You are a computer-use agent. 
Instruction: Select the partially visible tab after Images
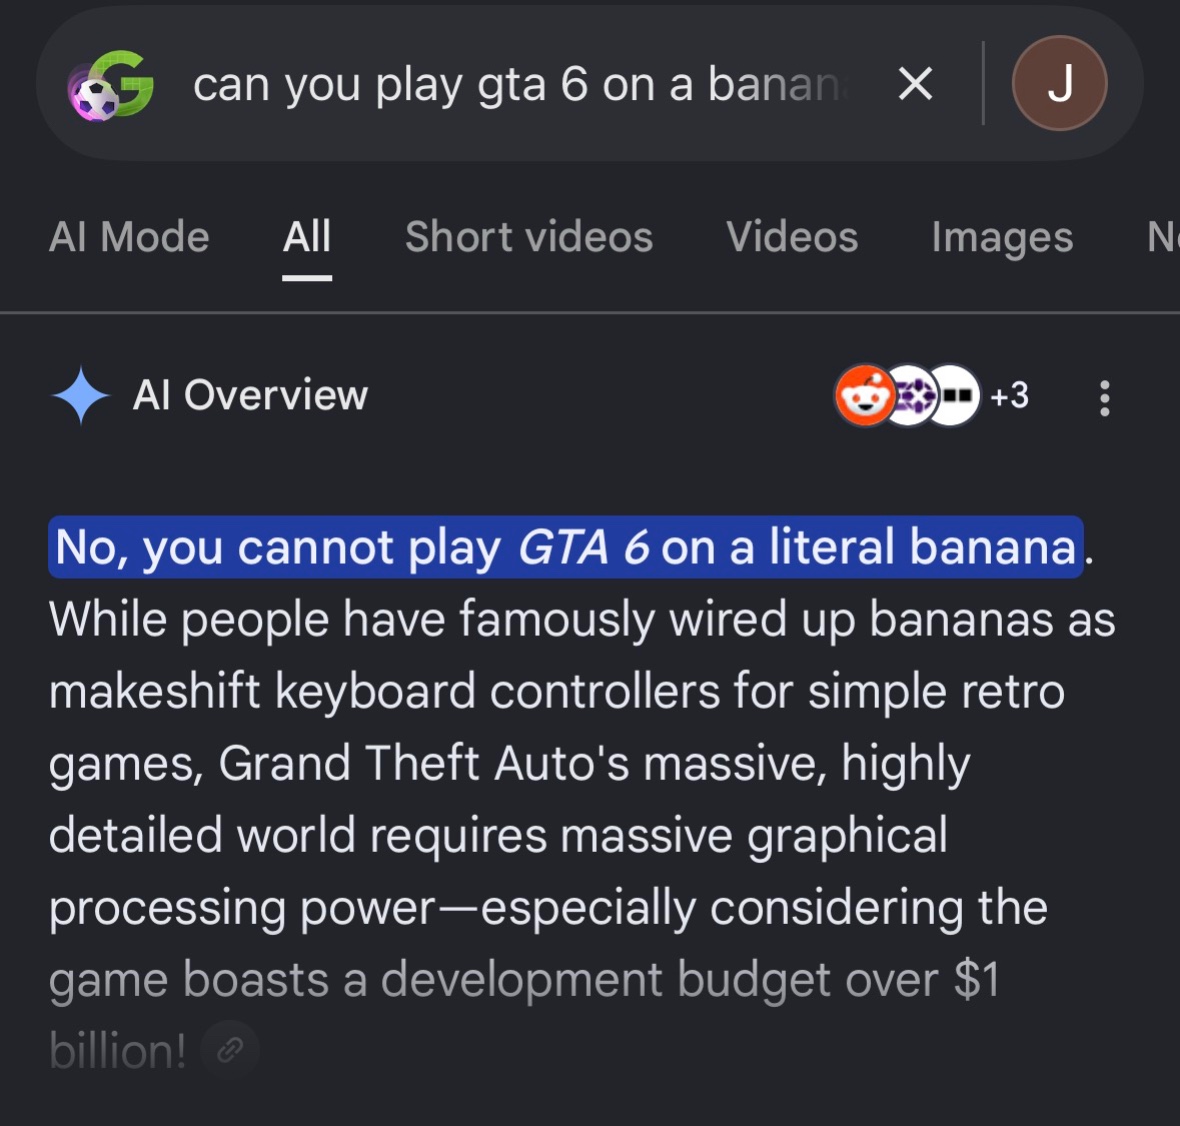(x=1163, y=237)
